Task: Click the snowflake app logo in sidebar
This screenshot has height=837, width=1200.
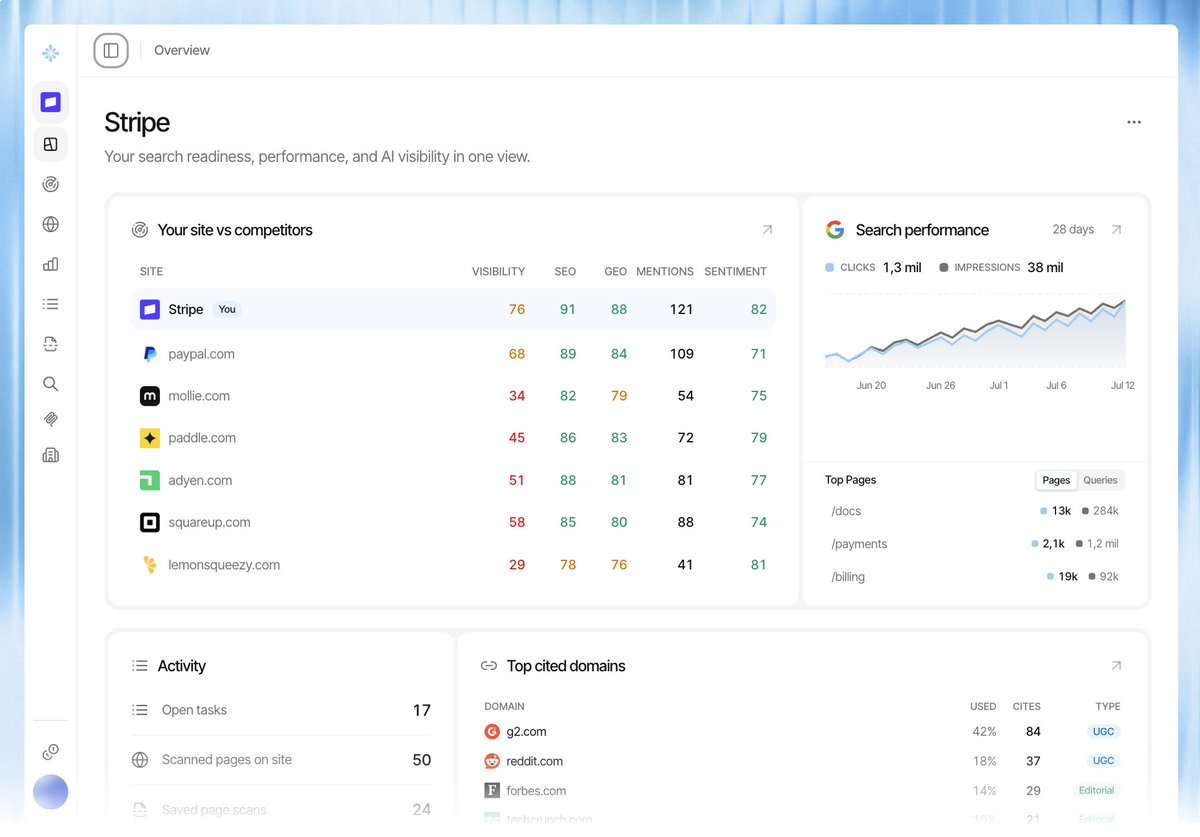Action: tap(50, 53)
